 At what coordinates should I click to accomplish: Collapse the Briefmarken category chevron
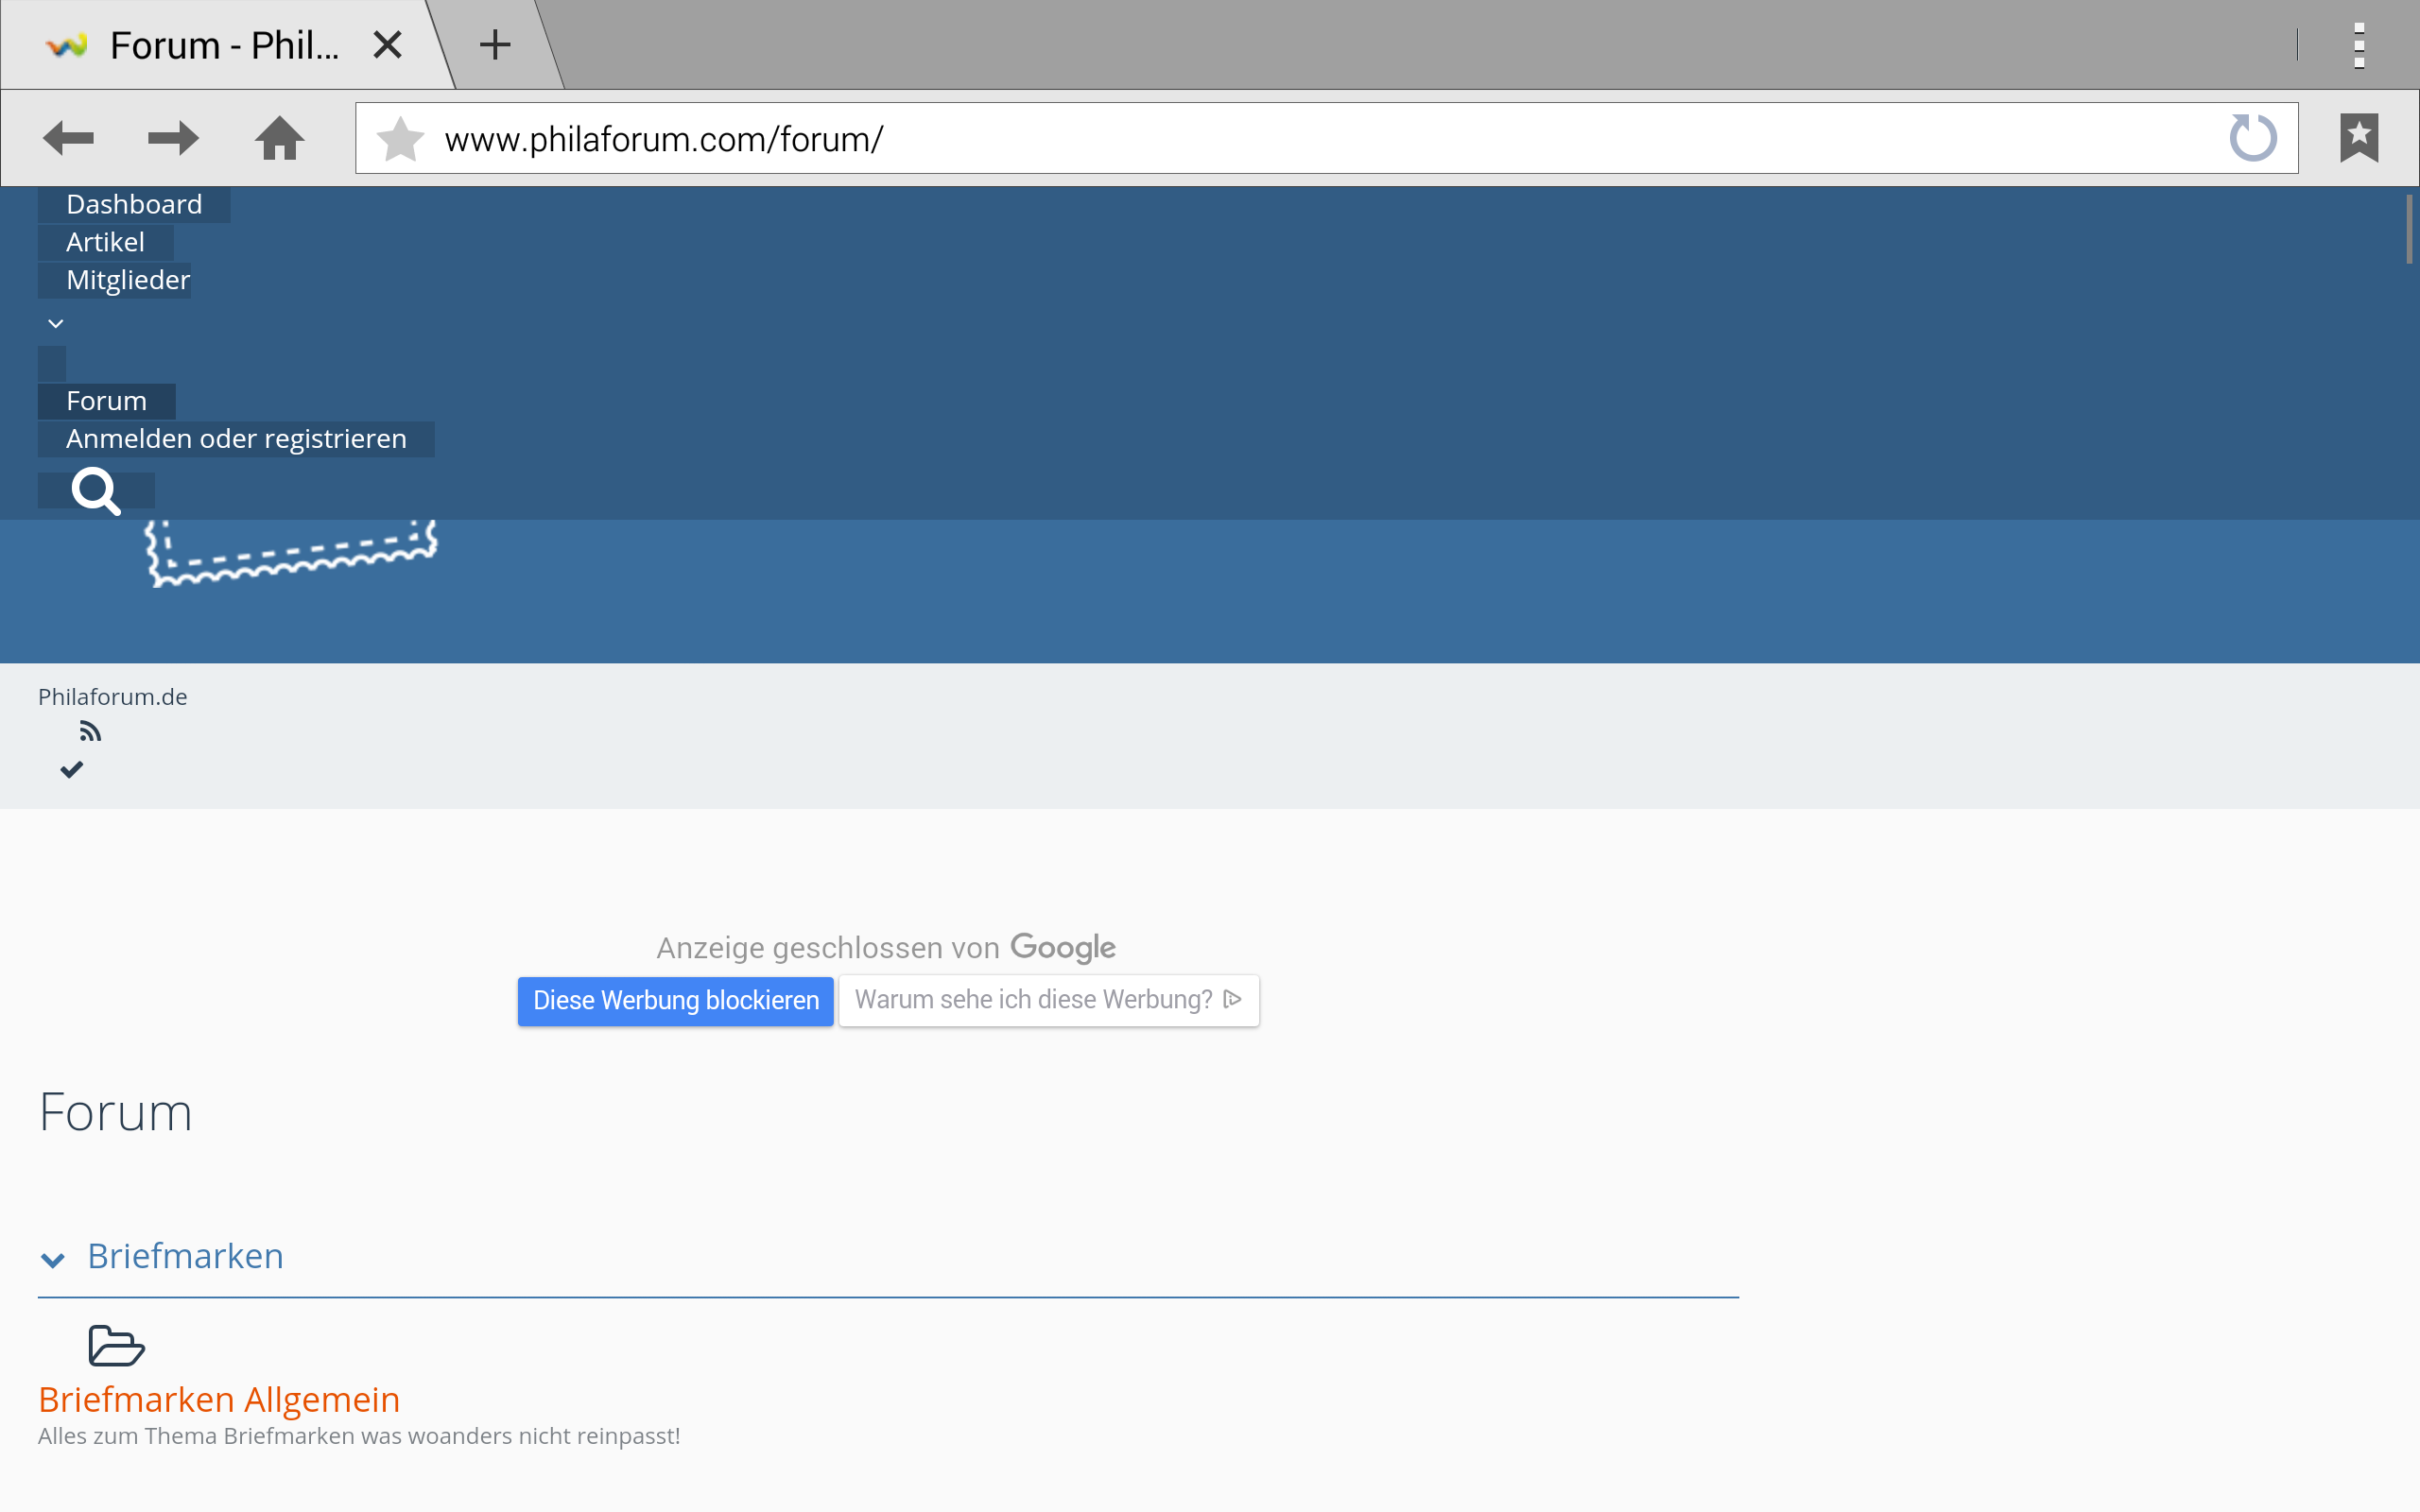tap(53, 1259)
